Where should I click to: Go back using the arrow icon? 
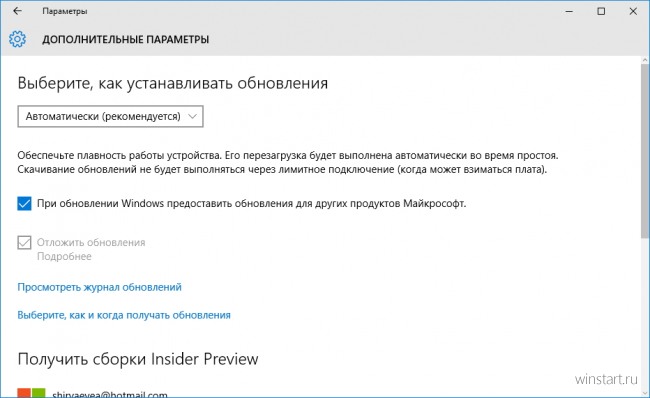17,11
